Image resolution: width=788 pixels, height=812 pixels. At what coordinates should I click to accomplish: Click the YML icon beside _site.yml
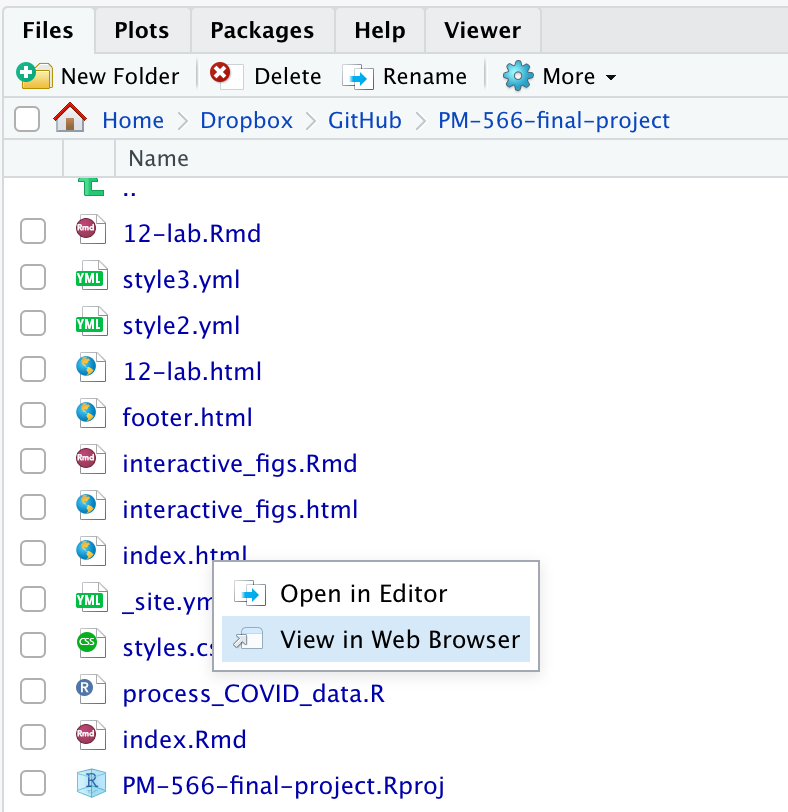(92, 598)
